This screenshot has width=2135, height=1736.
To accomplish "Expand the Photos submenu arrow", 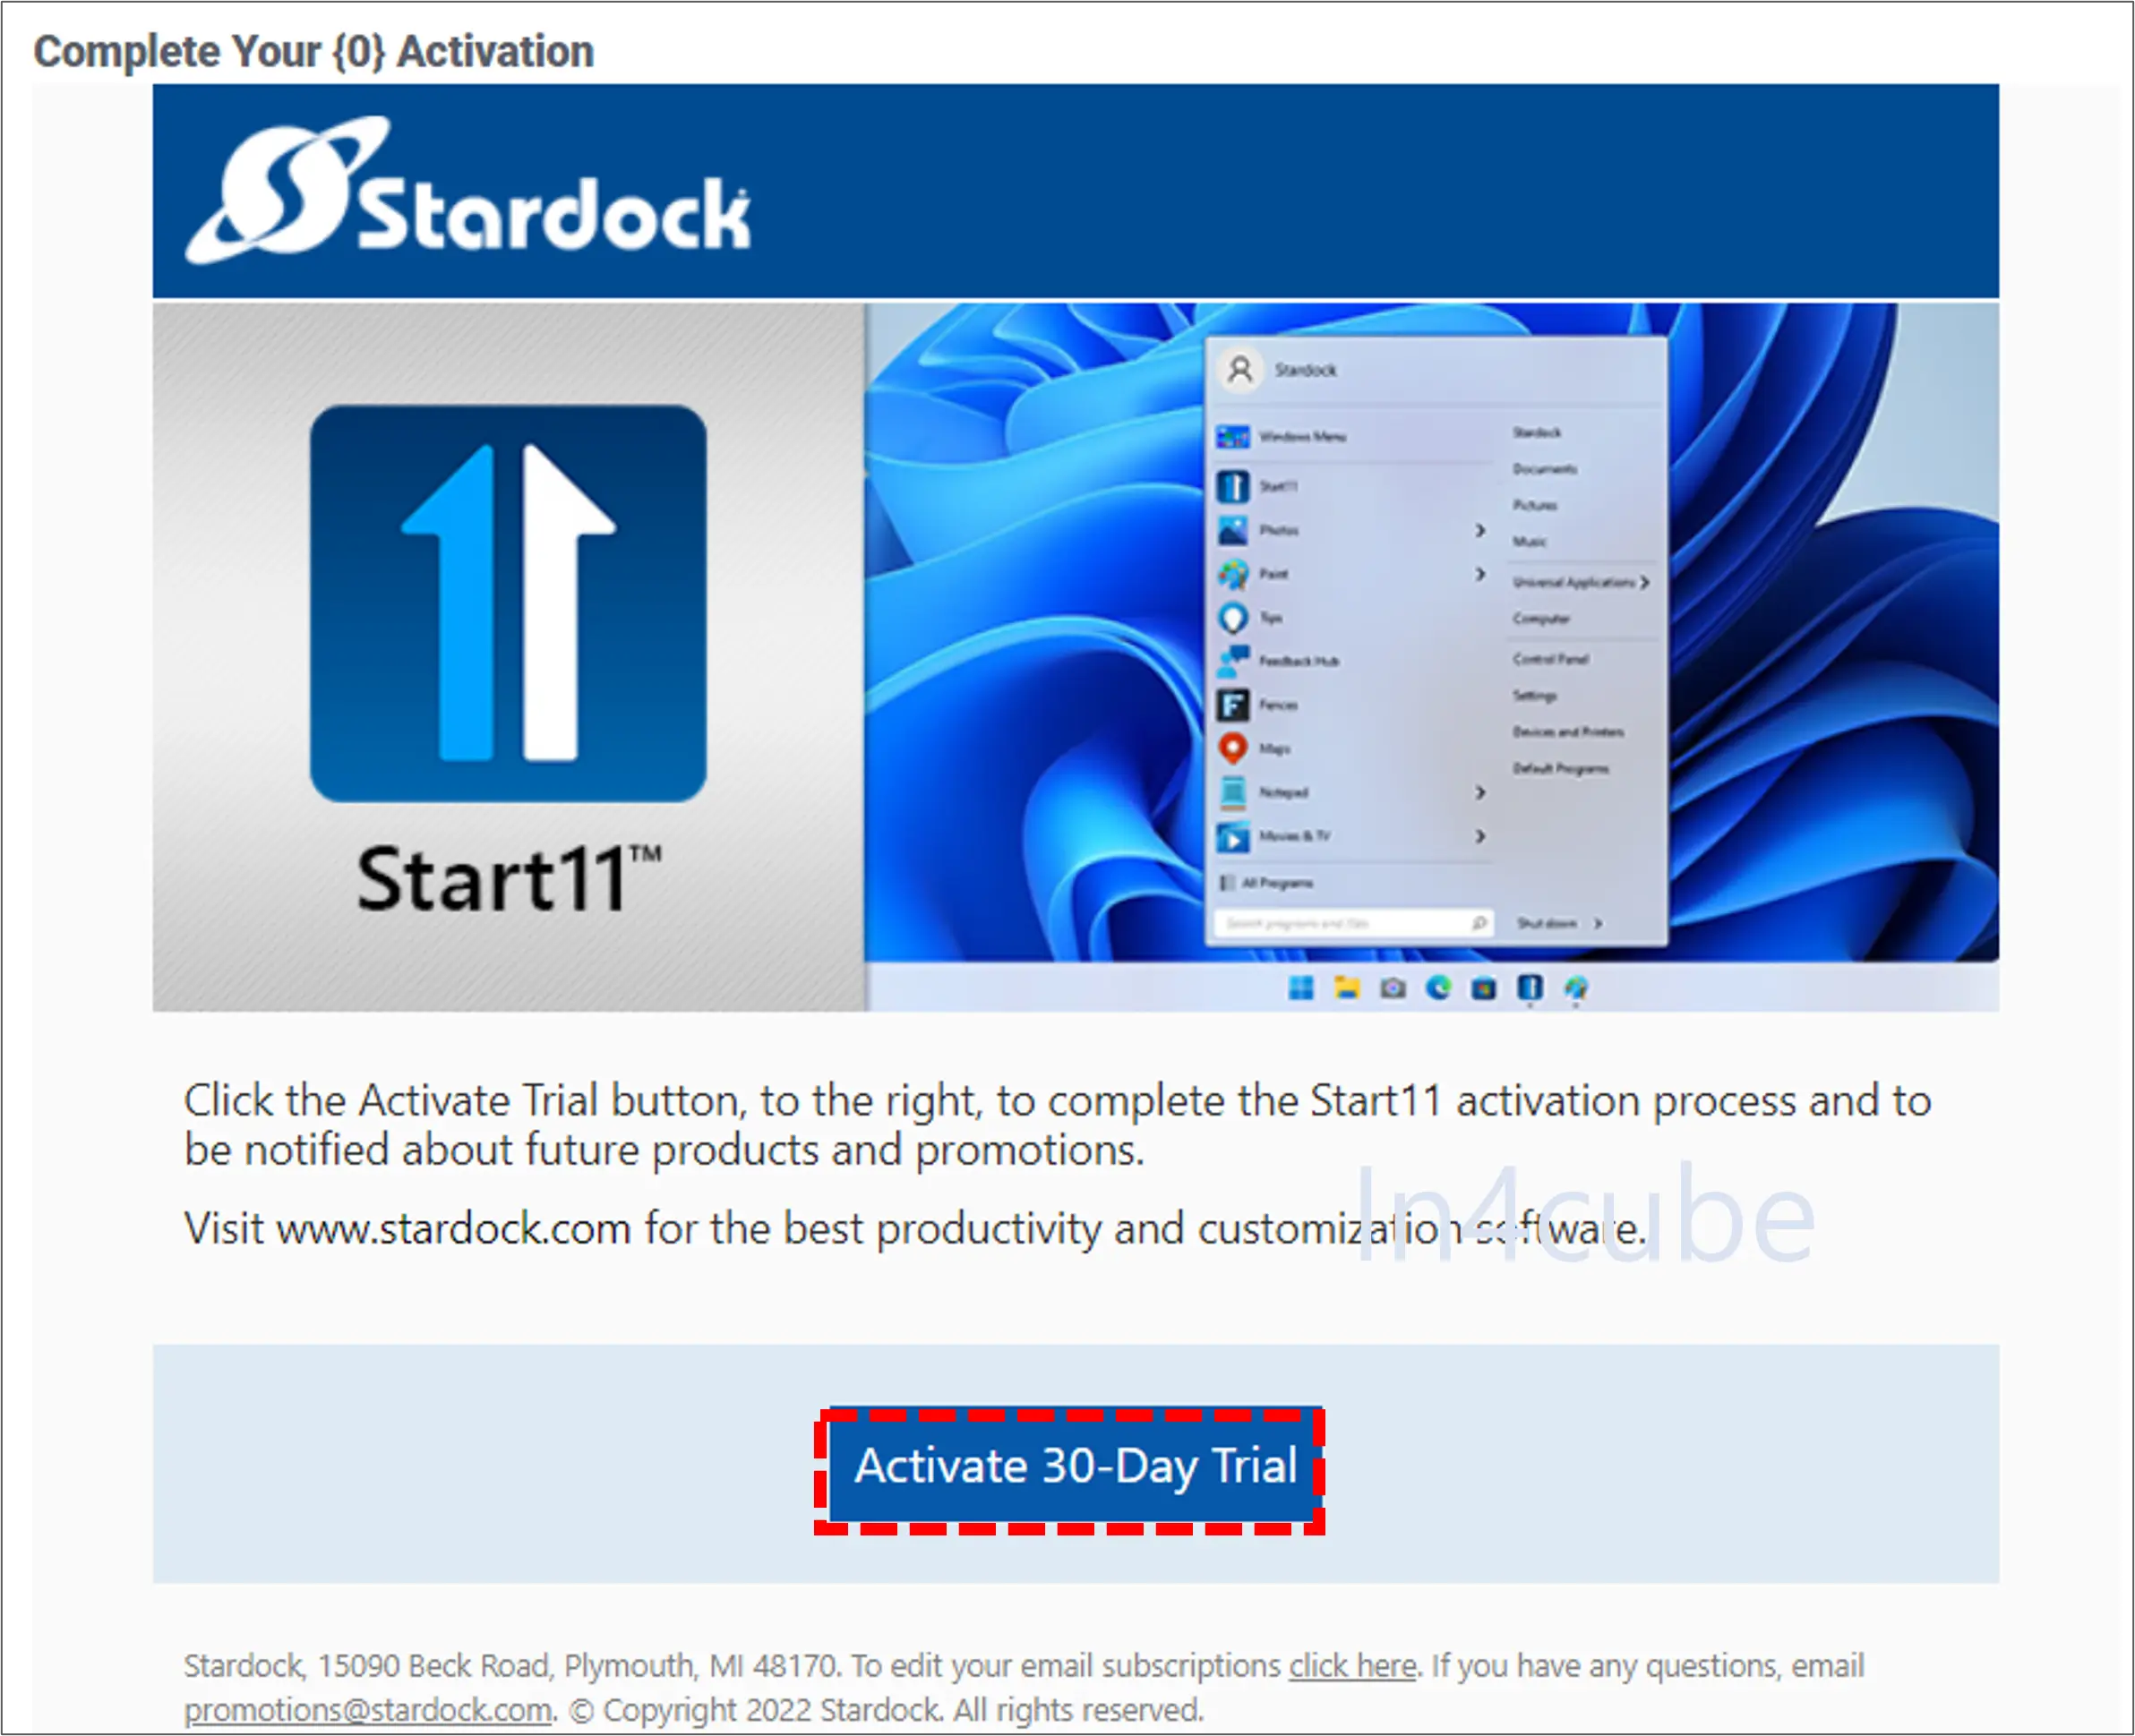I will (1480, 530).
